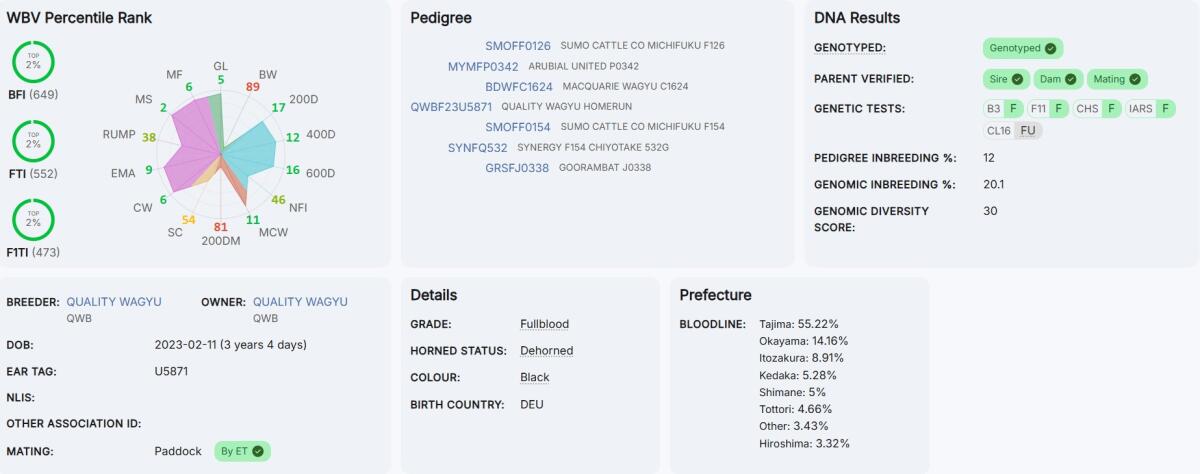This screenshot has width=1200, height=474.
Task: Click the FTI top 2% ring gauge
Action: 33,140
